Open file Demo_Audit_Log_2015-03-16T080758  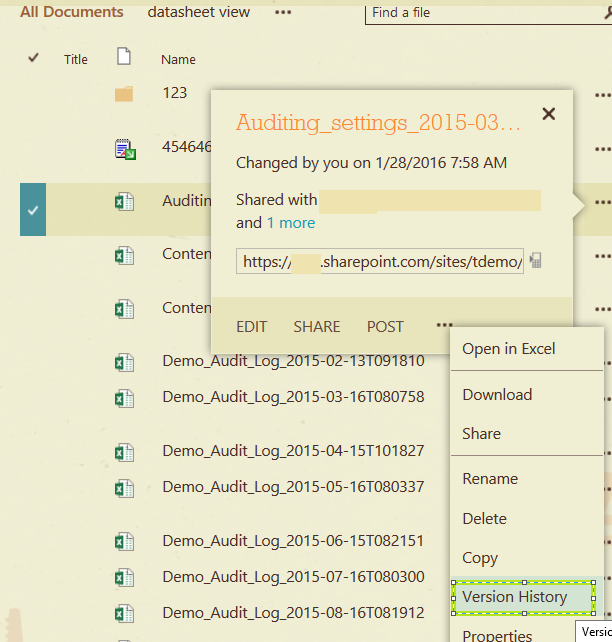(293, 397)
